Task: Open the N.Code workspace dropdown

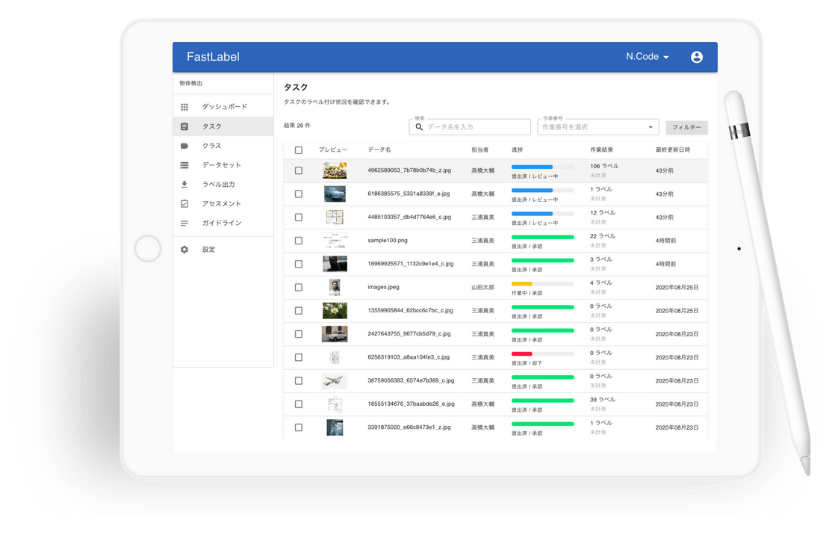Action: pos(647,57)
